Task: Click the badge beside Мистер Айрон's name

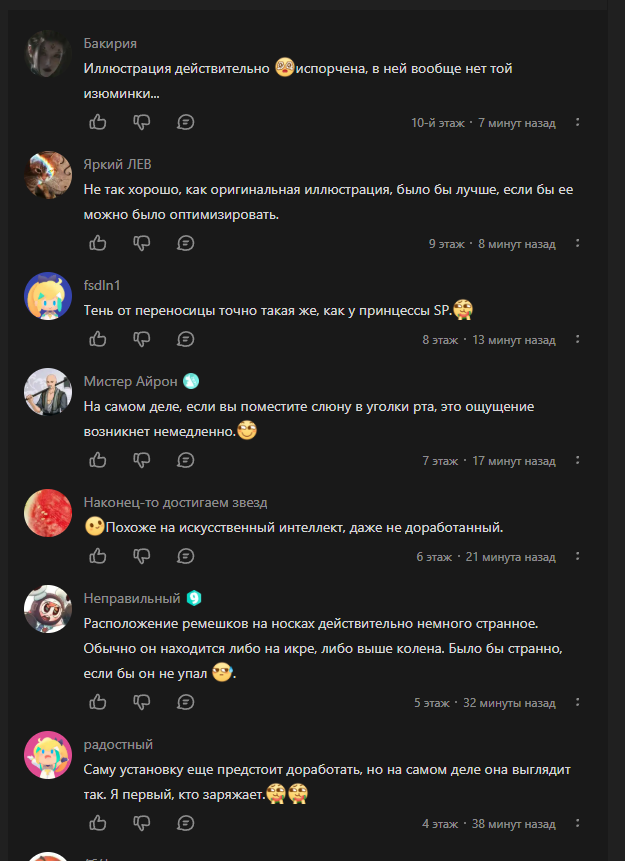Action: coord(191,381)
